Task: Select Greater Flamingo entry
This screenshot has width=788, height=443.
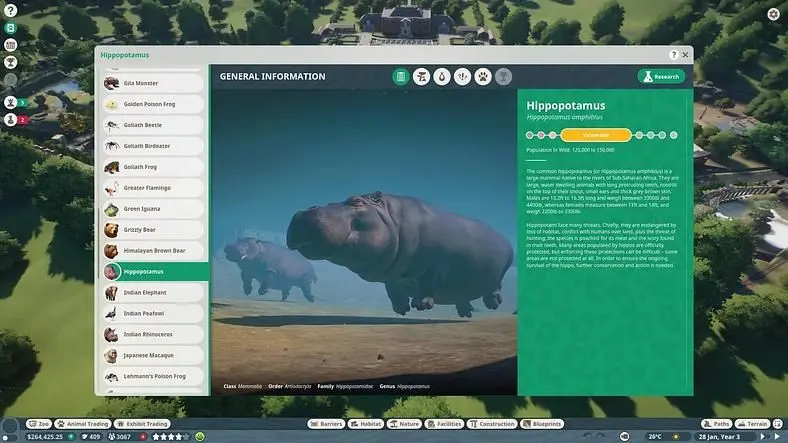Action: [153, 187]
